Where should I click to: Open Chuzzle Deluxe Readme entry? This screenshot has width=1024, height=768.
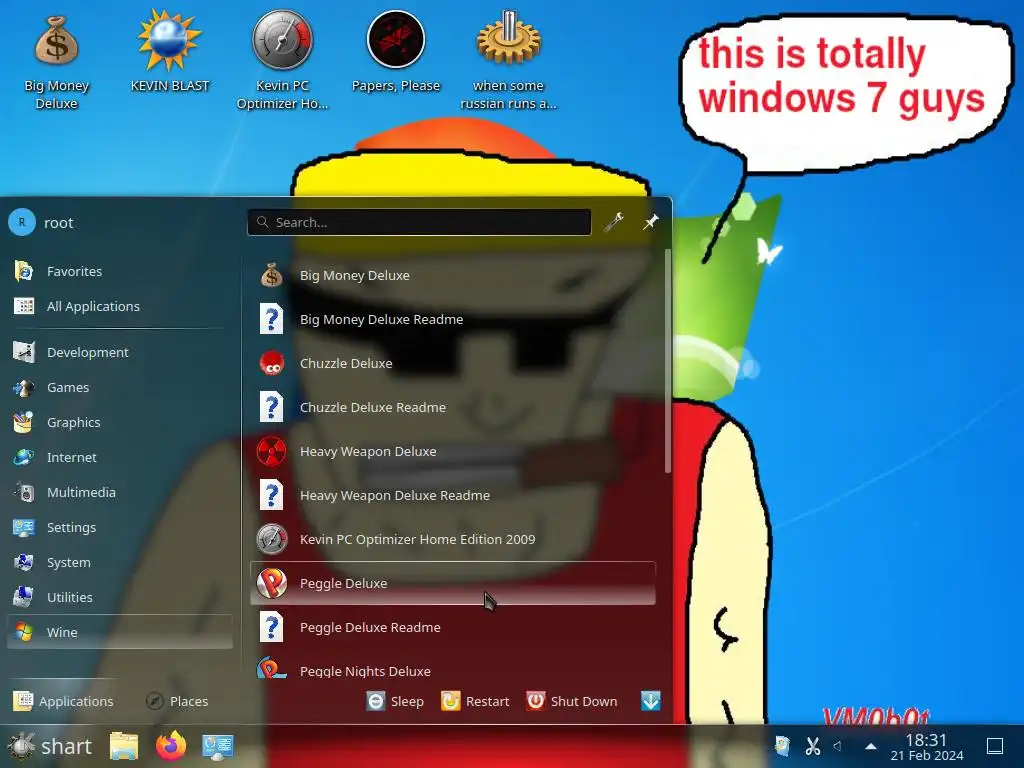tap(453, 408)
